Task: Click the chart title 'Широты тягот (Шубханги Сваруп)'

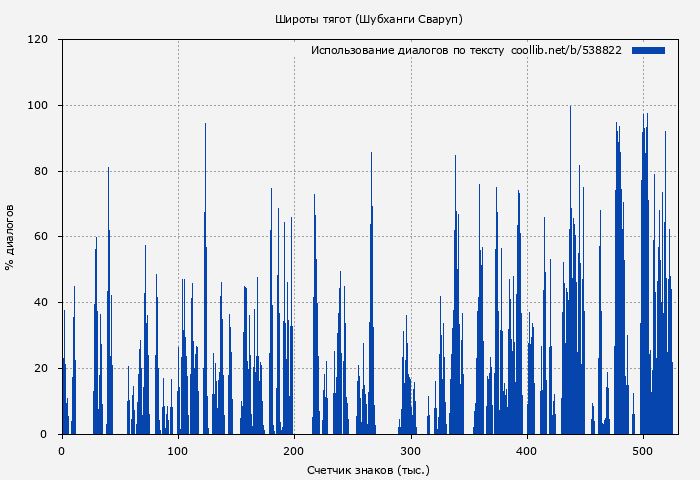Action: [x=369, y=19]
